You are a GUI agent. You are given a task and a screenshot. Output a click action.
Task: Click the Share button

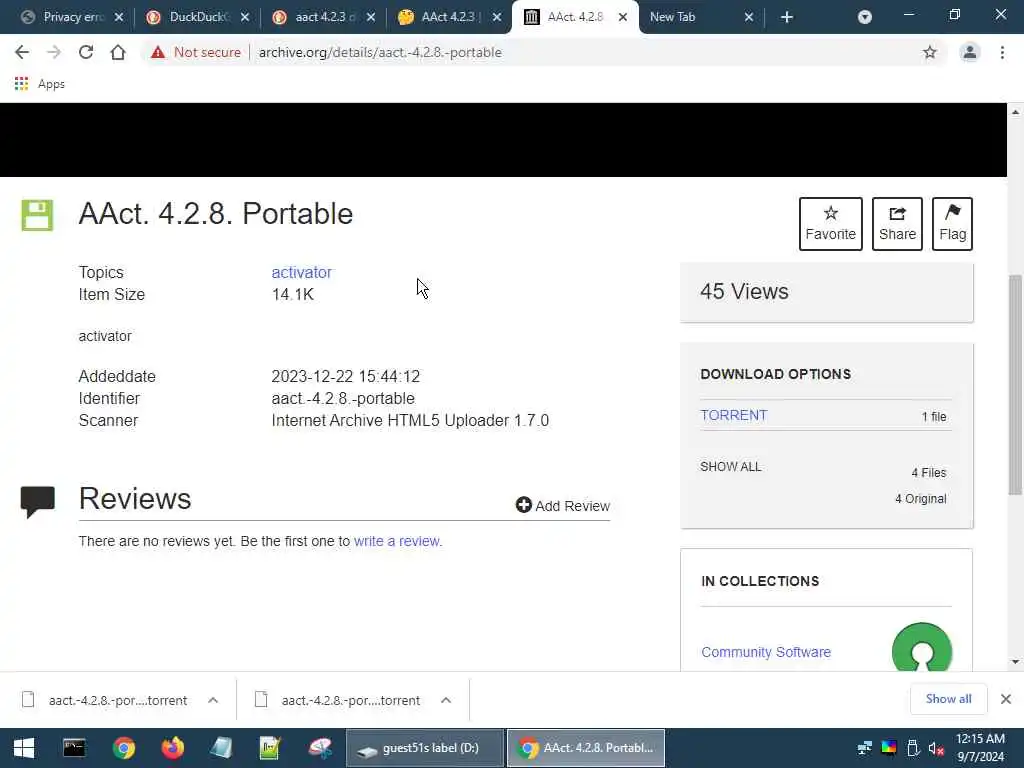pos(897,224)
